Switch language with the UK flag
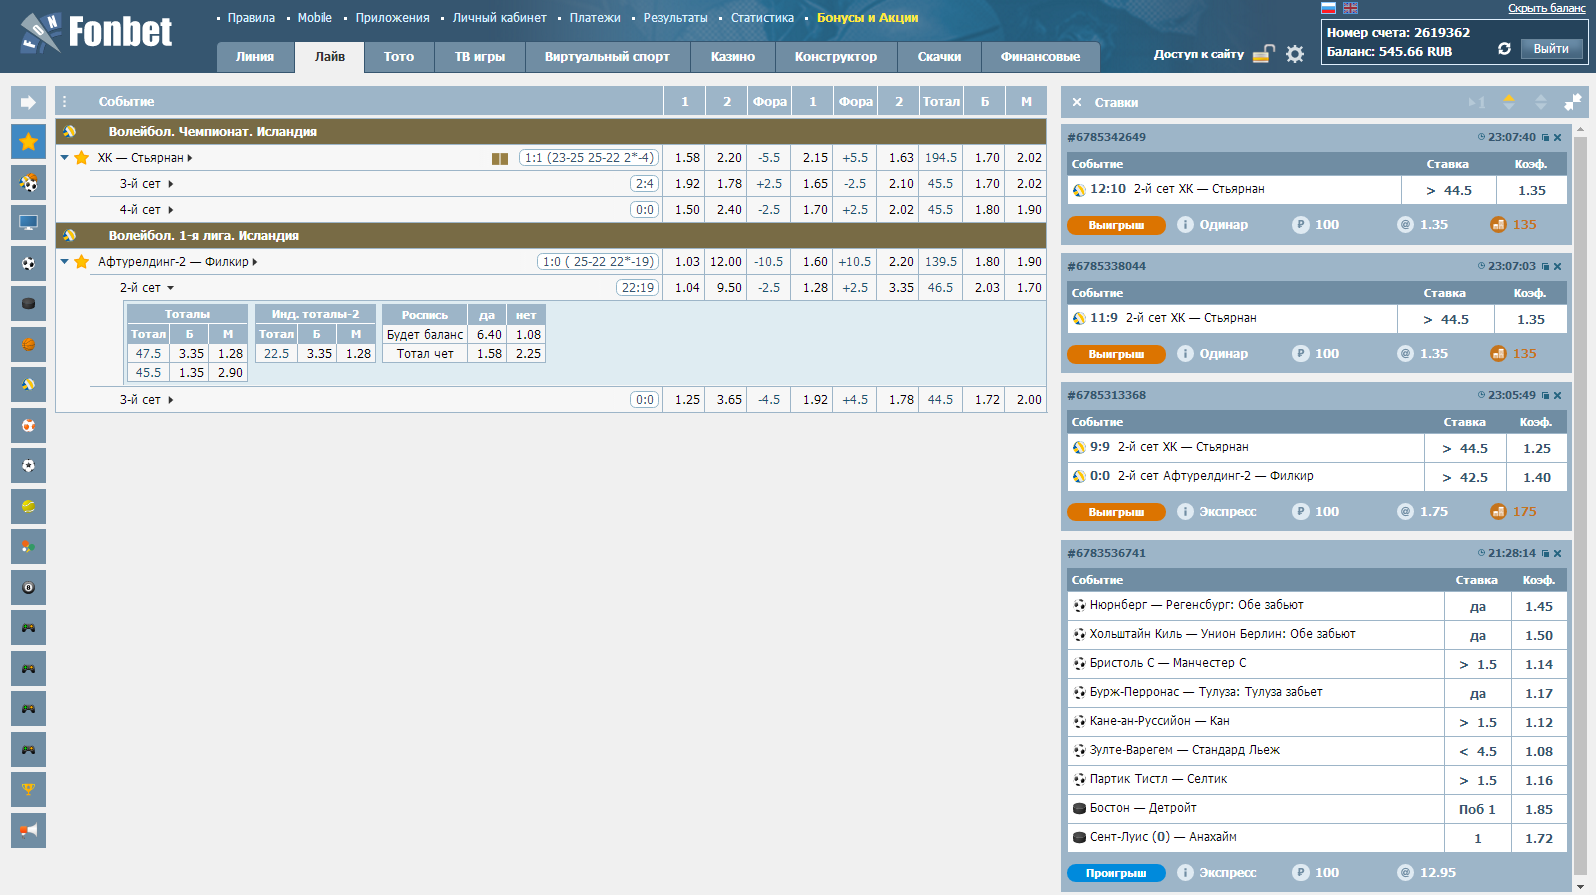The height and width of the screenshot is (895, 1596). (x=1350, y=8)
